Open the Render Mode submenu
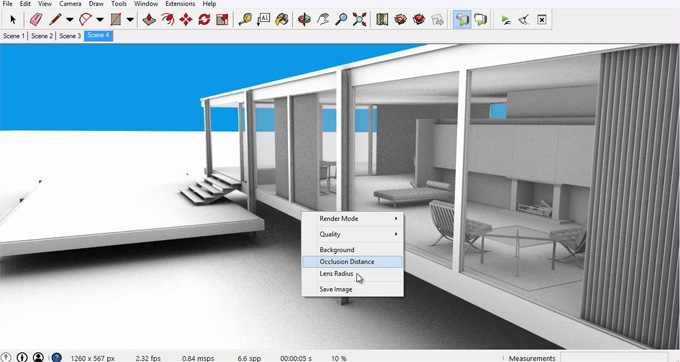The width and height of the screenshot is (680, 362). (x=353, y=219)
